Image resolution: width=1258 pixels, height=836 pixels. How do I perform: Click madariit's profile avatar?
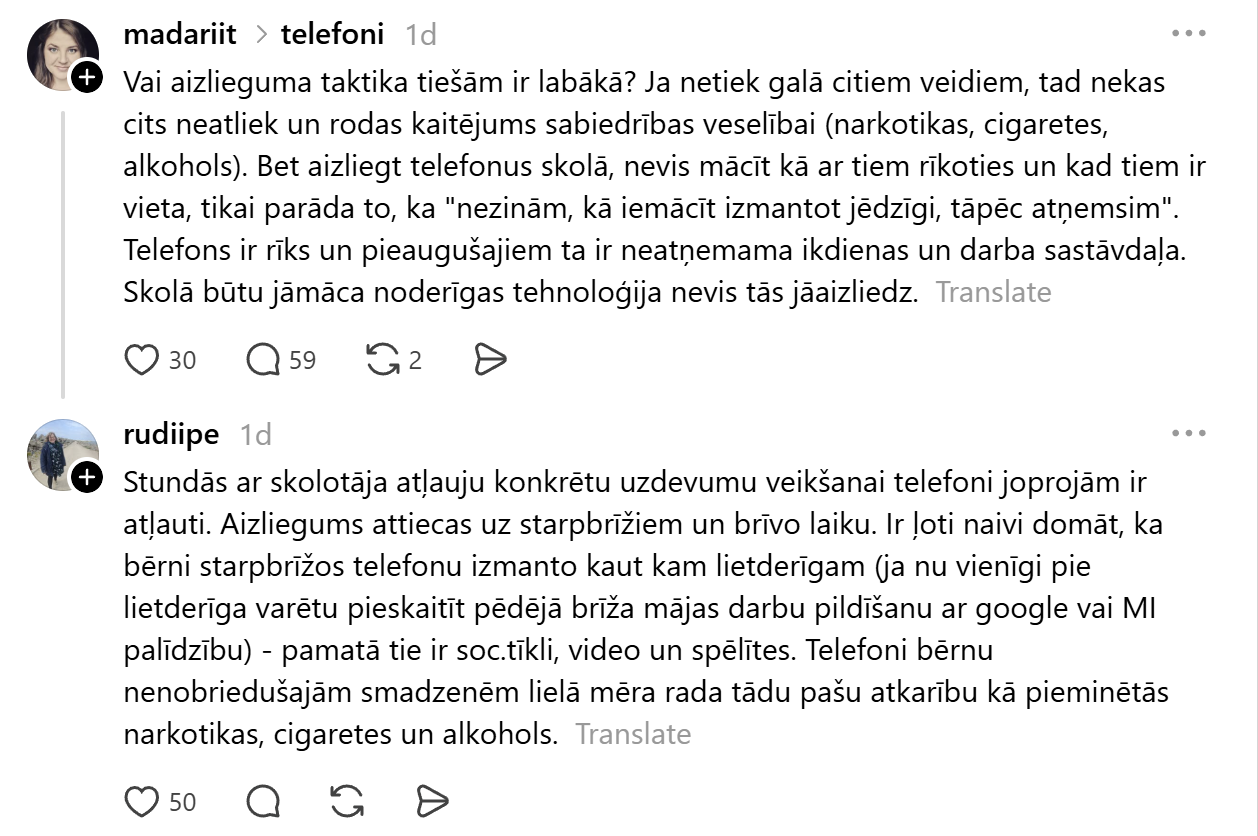click(60, 52)
